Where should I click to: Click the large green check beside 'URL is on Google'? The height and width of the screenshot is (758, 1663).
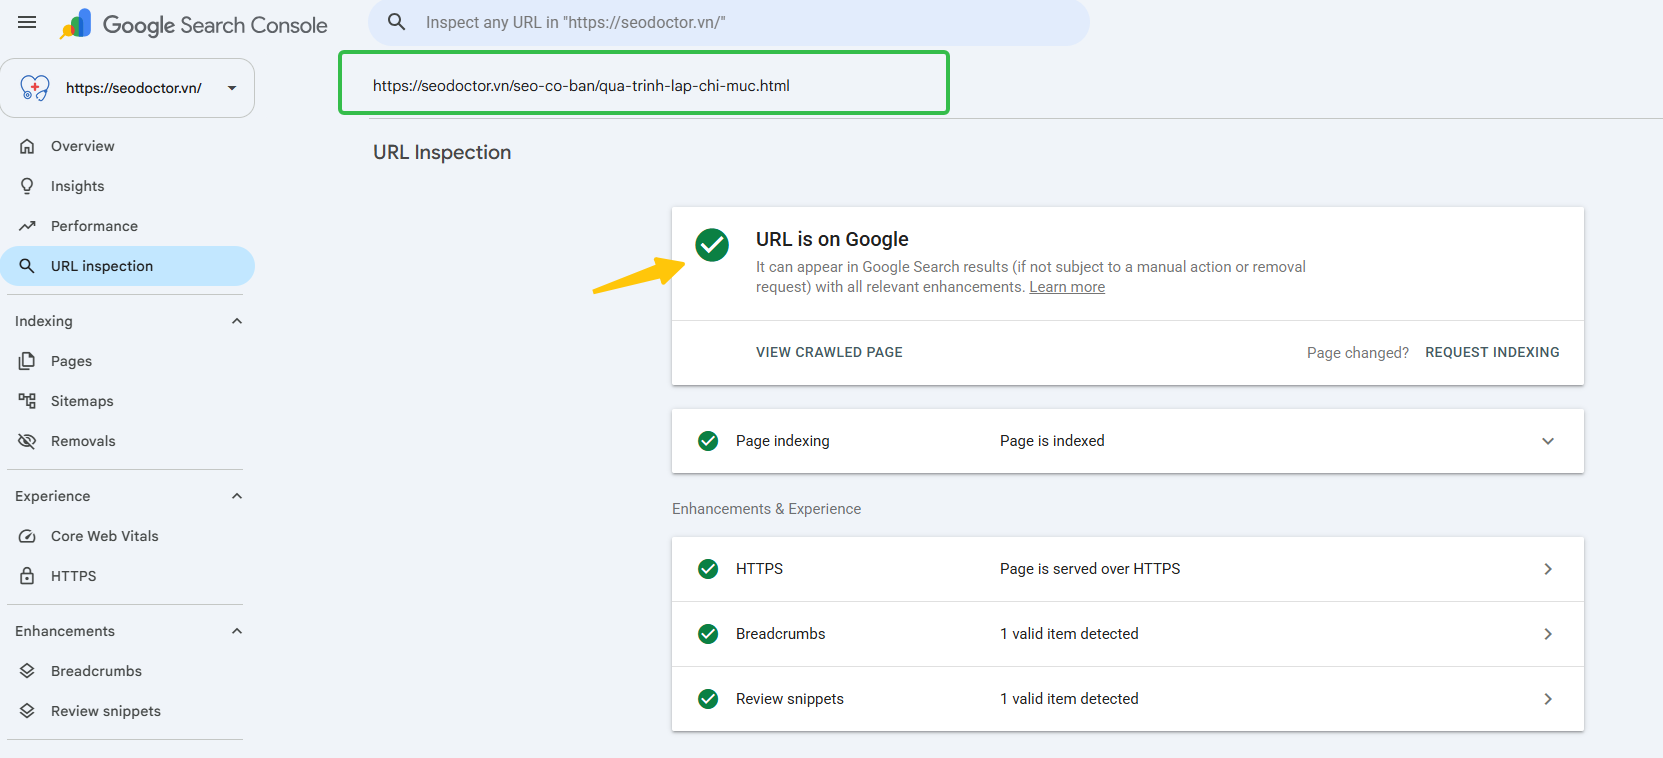point(712,244)
